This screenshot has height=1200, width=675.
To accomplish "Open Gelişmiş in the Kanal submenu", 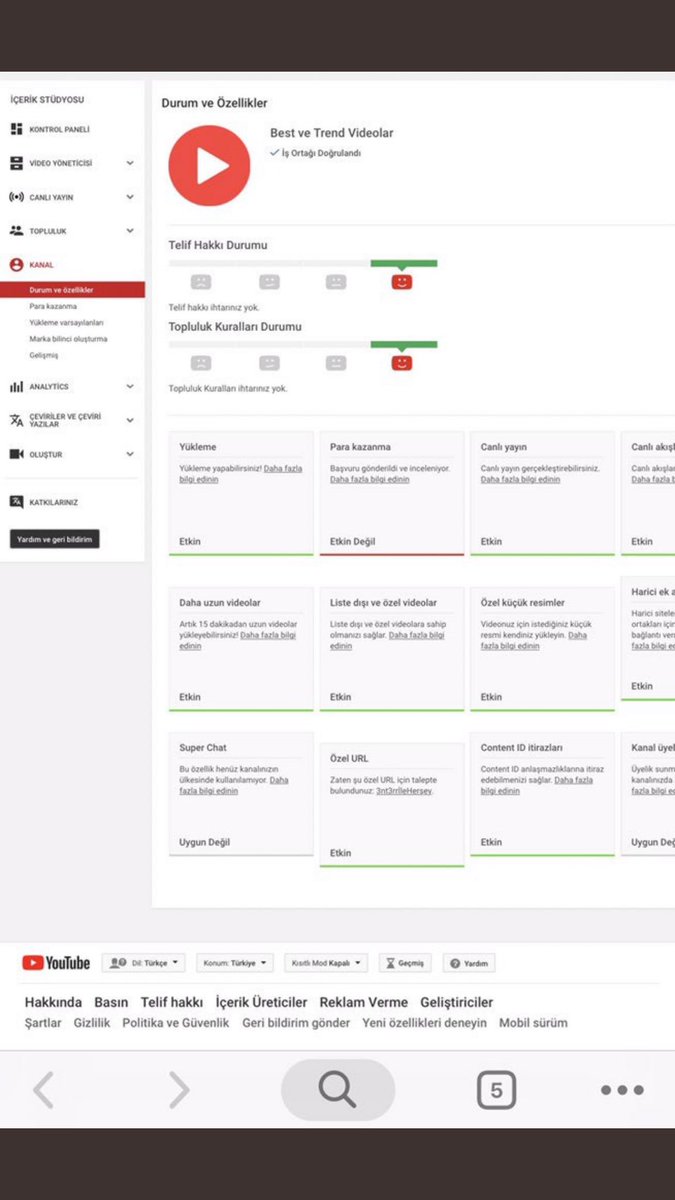I will coord(44,355).
